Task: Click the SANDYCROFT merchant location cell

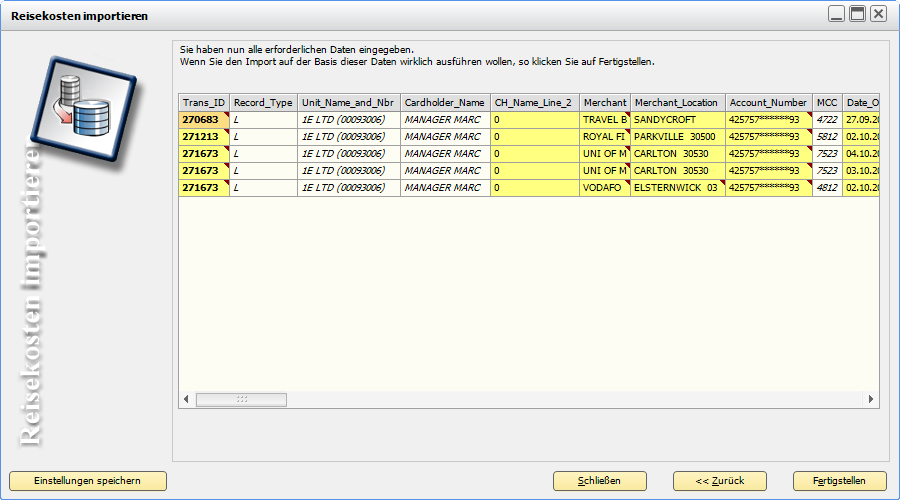Action: click(x=677, y=120)
